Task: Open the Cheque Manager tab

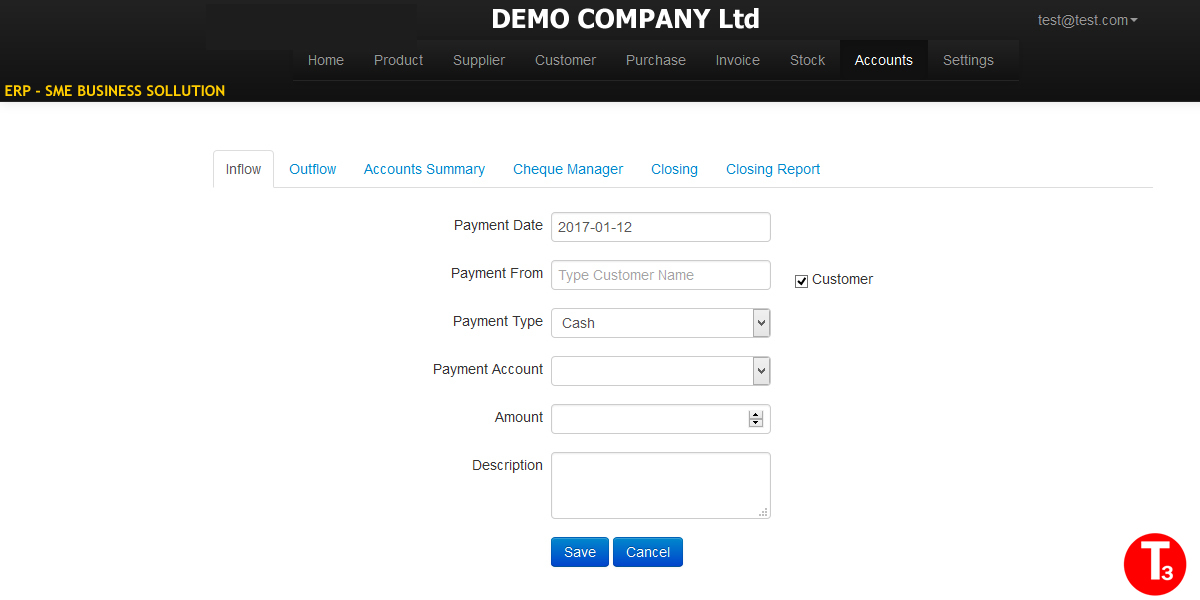Action: pyautogui.click(x=568, y=169)
